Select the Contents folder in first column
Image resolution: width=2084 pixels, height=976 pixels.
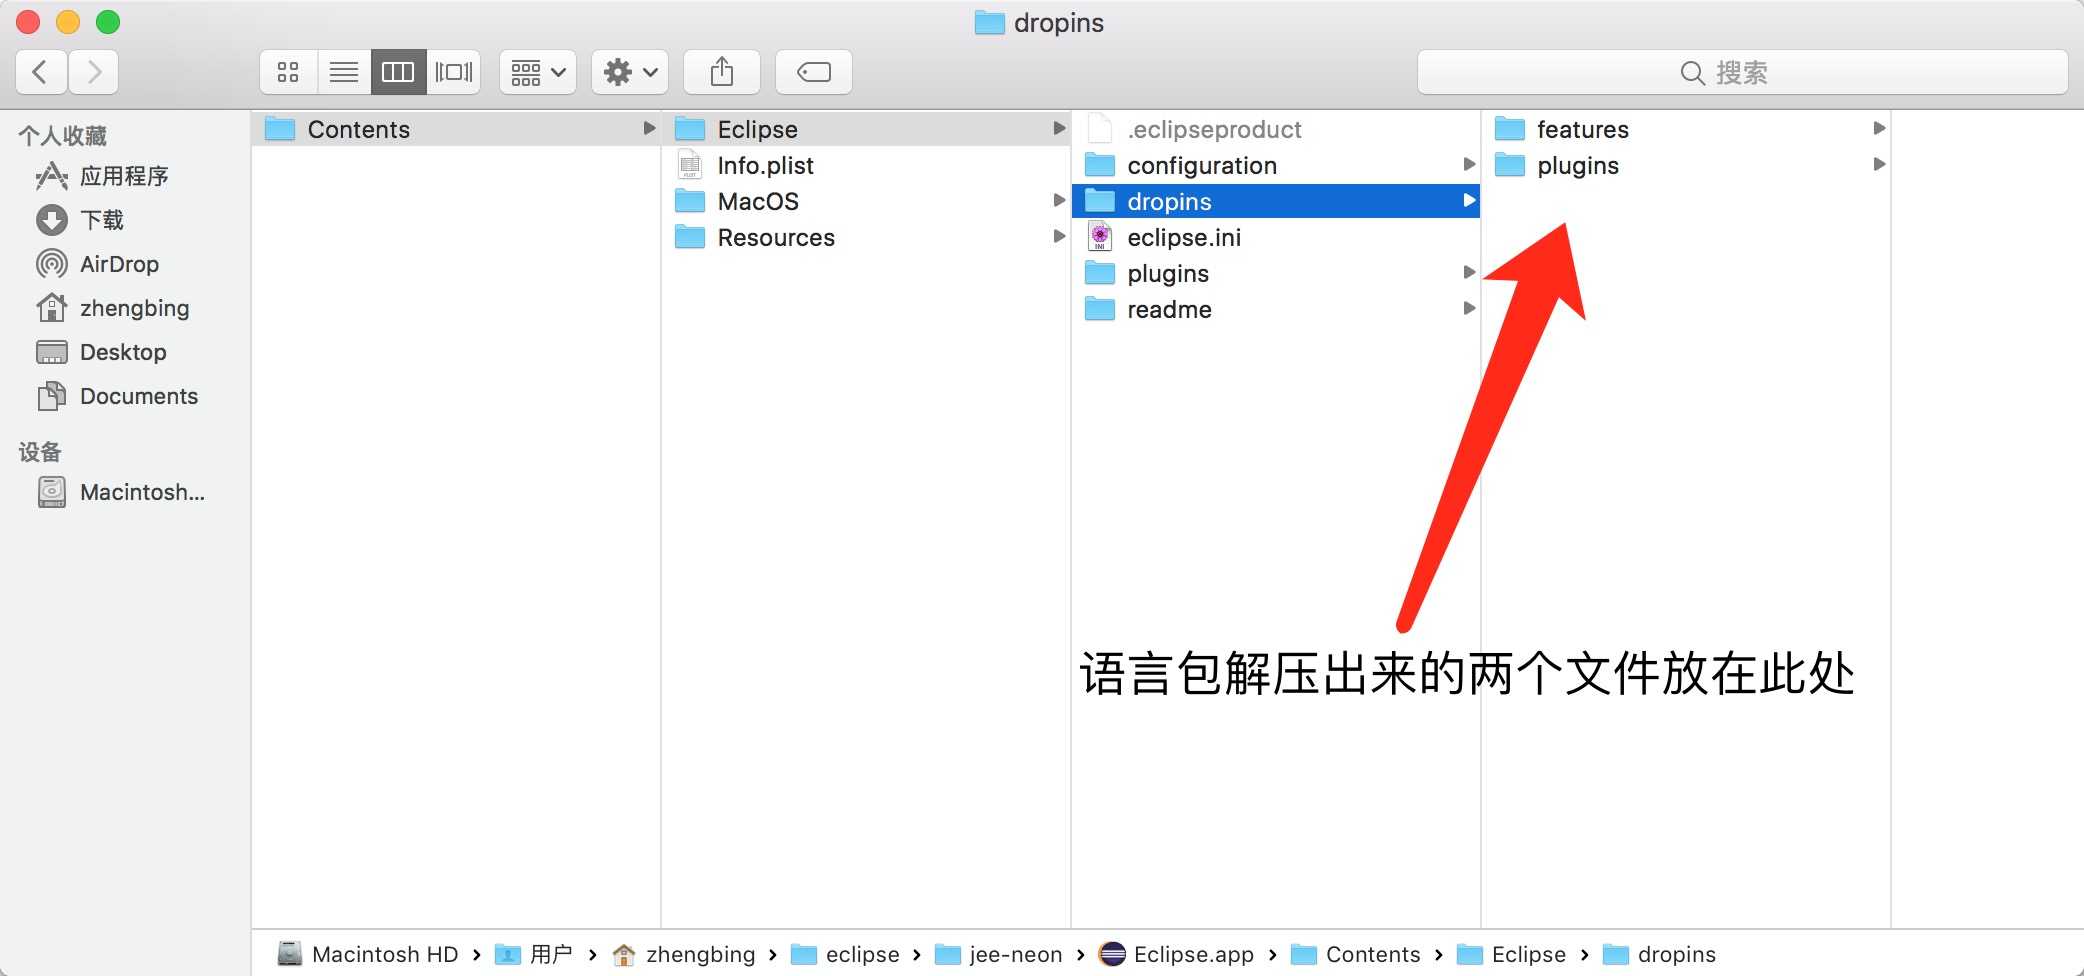pyautogui.click(x=456, y=129)
